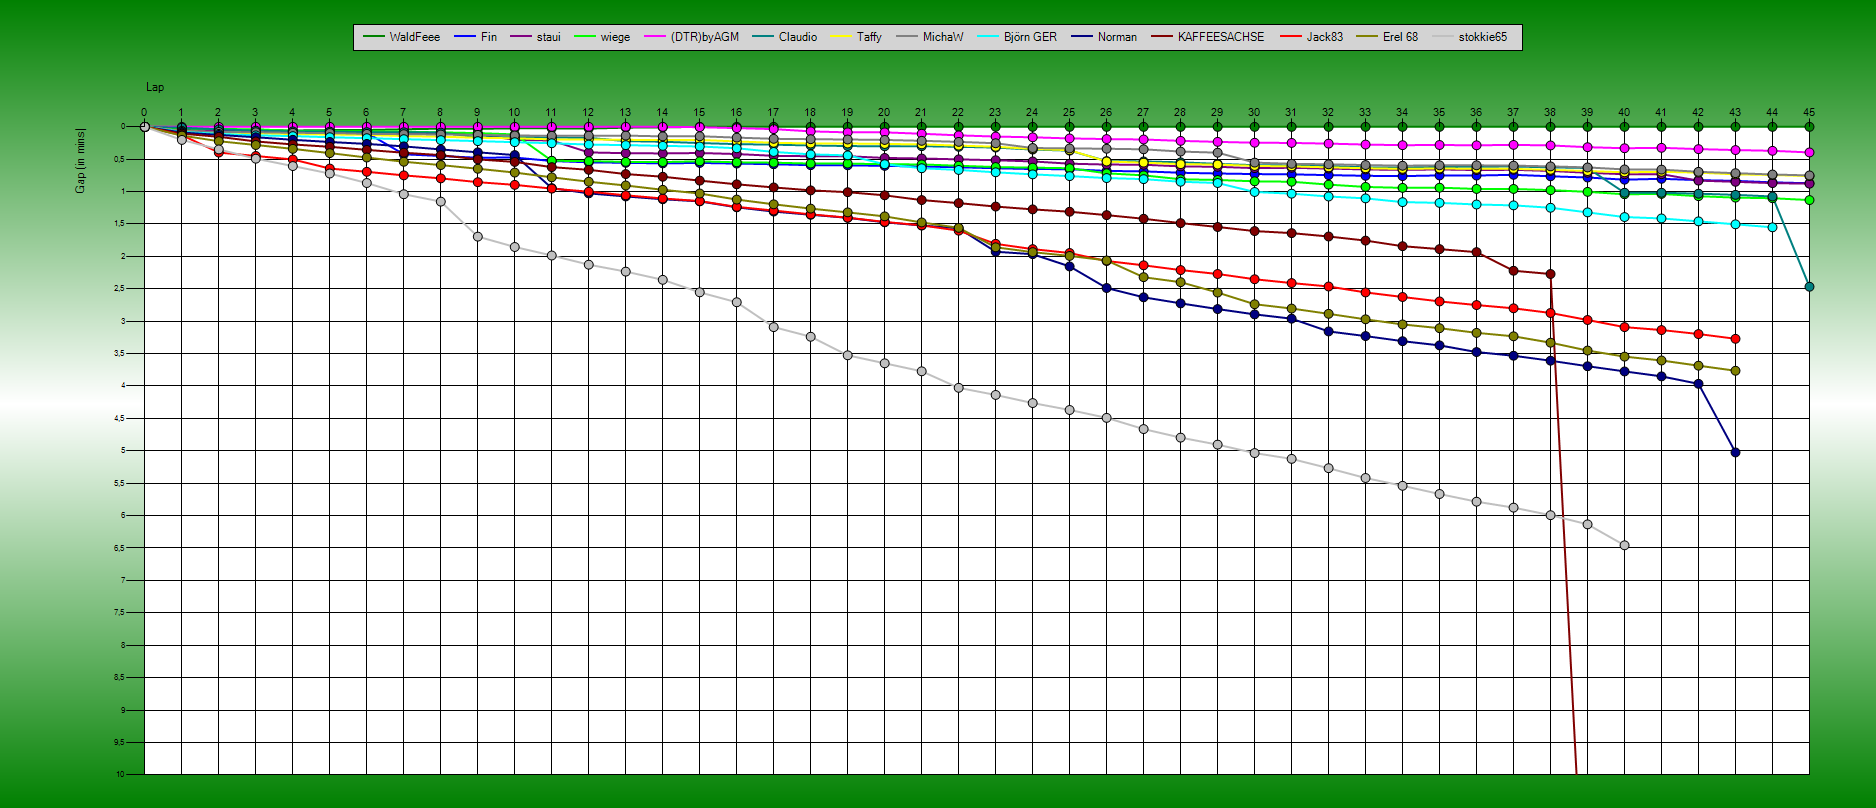Click WaldFeee's dark green point at lap 45
This screenshot has width=1876, height=808.
point(1809,127)
